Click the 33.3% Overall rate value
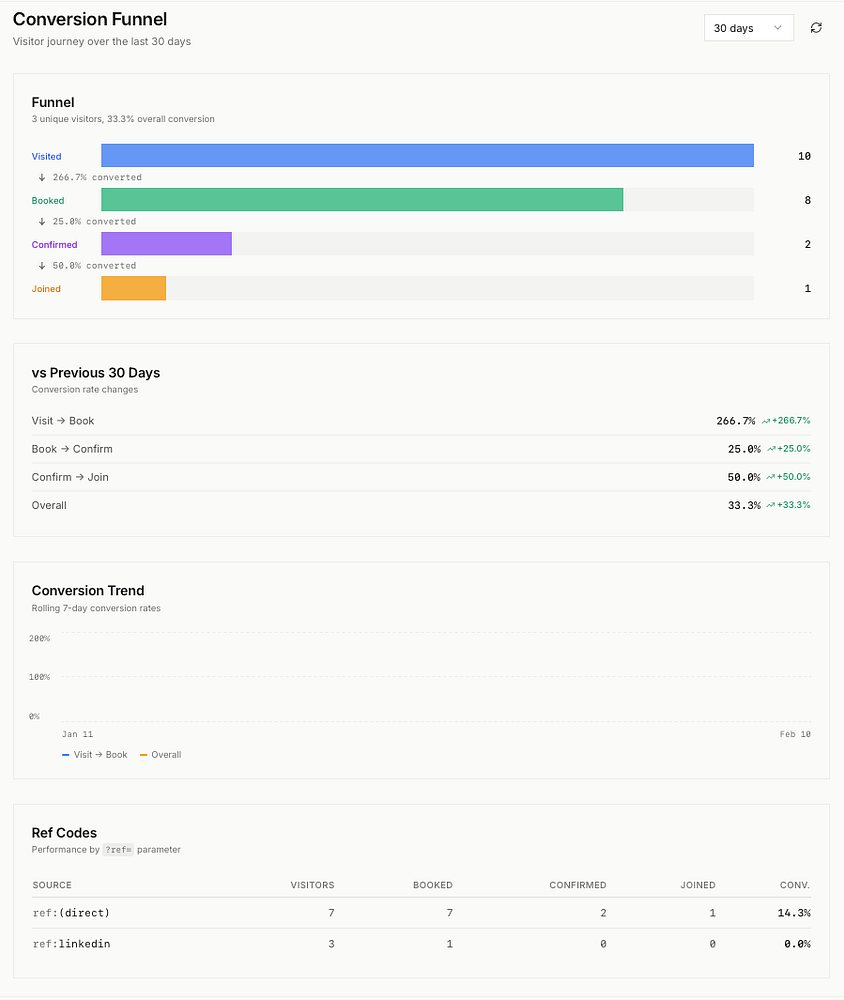844x1000 pixels. 744,505
